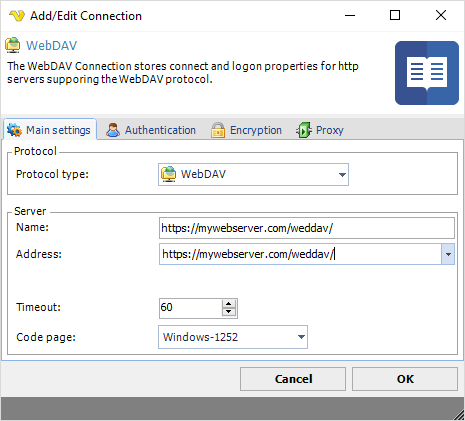The width and height of the screenshot is (465, 421).
Task: Confirm with the OK button
Action: (x=405, y=379)
